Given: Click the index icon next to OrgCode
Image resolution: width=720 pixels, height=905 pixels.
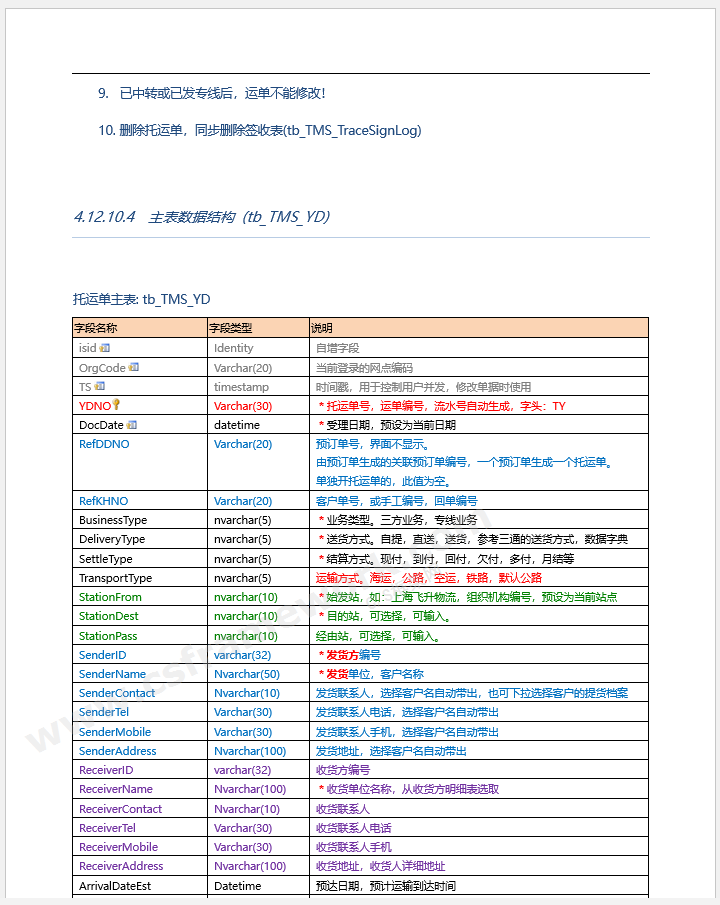Looking at the screenshot, I should coord(134,367).
